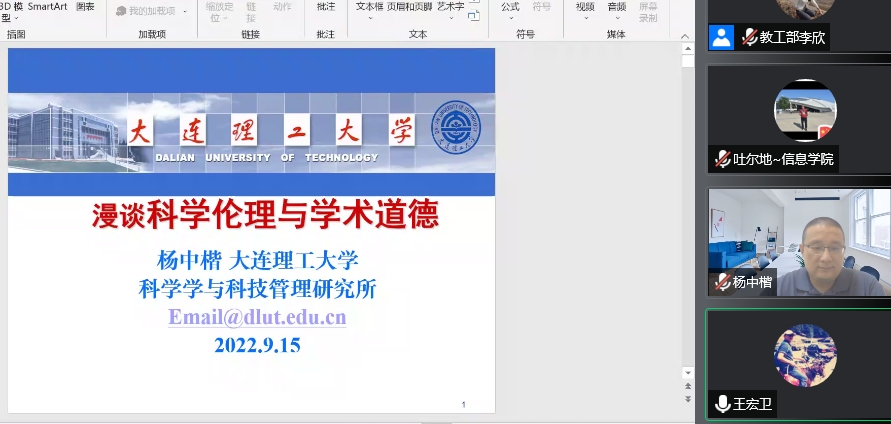Expand the 我的加载项 dropdown arrow
891x424 pixels.
coord(185,11)
